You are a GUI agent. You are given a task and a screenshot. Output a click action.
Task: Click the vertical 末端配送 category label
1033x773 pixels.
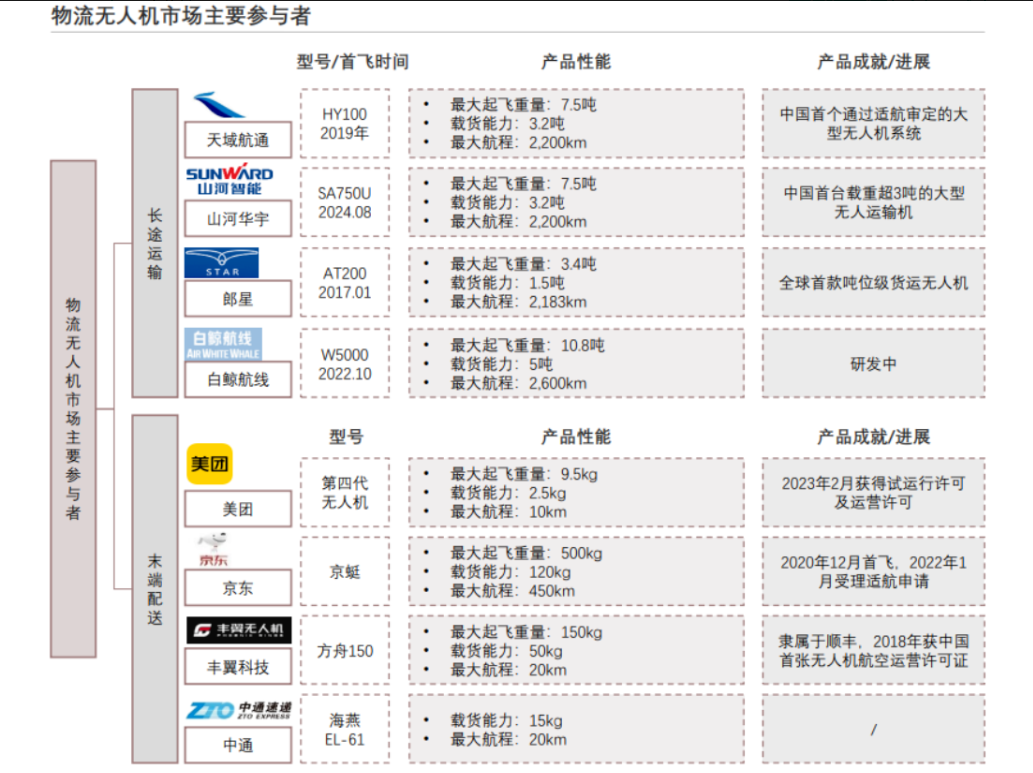point(155,589)
